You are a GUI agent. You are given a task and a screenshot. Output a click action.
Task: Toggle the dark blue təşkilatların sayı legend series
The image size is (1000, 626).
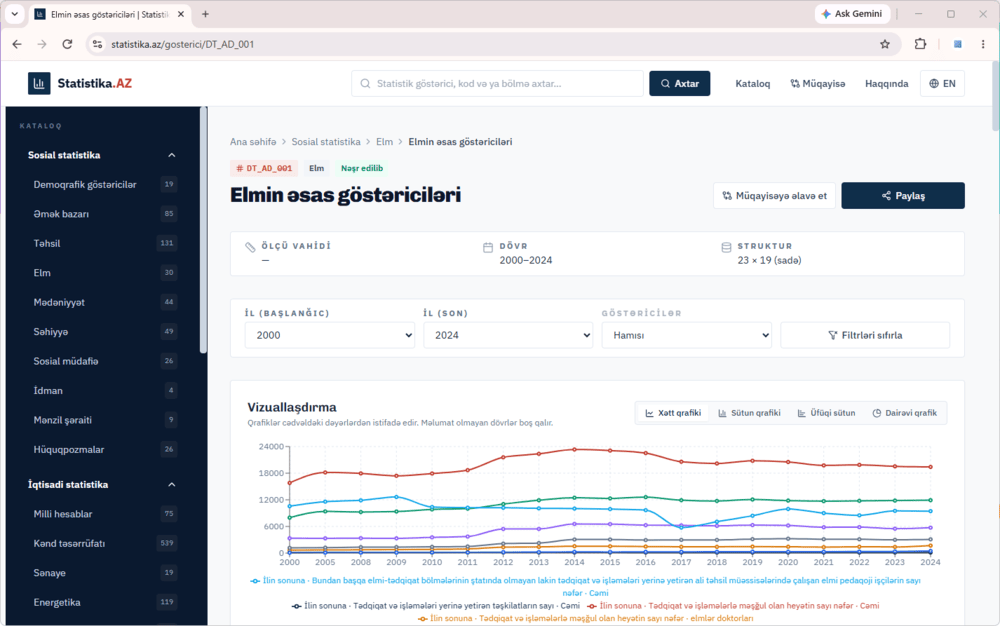(x=436, y=606)
